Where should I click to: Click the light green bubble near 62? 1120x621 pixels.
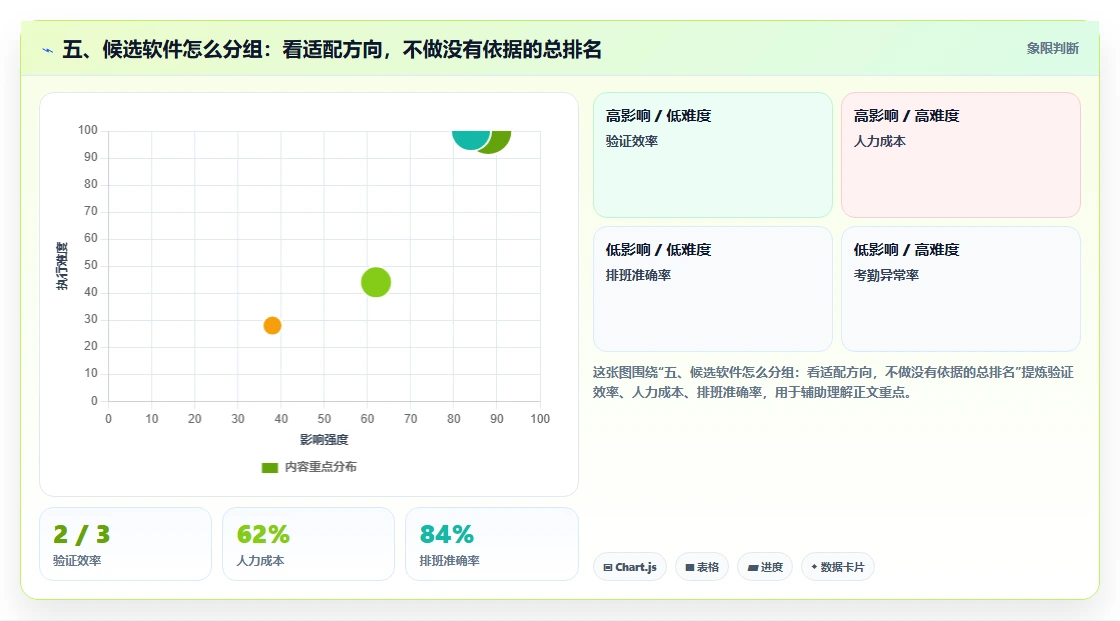[x=376, y=282]
